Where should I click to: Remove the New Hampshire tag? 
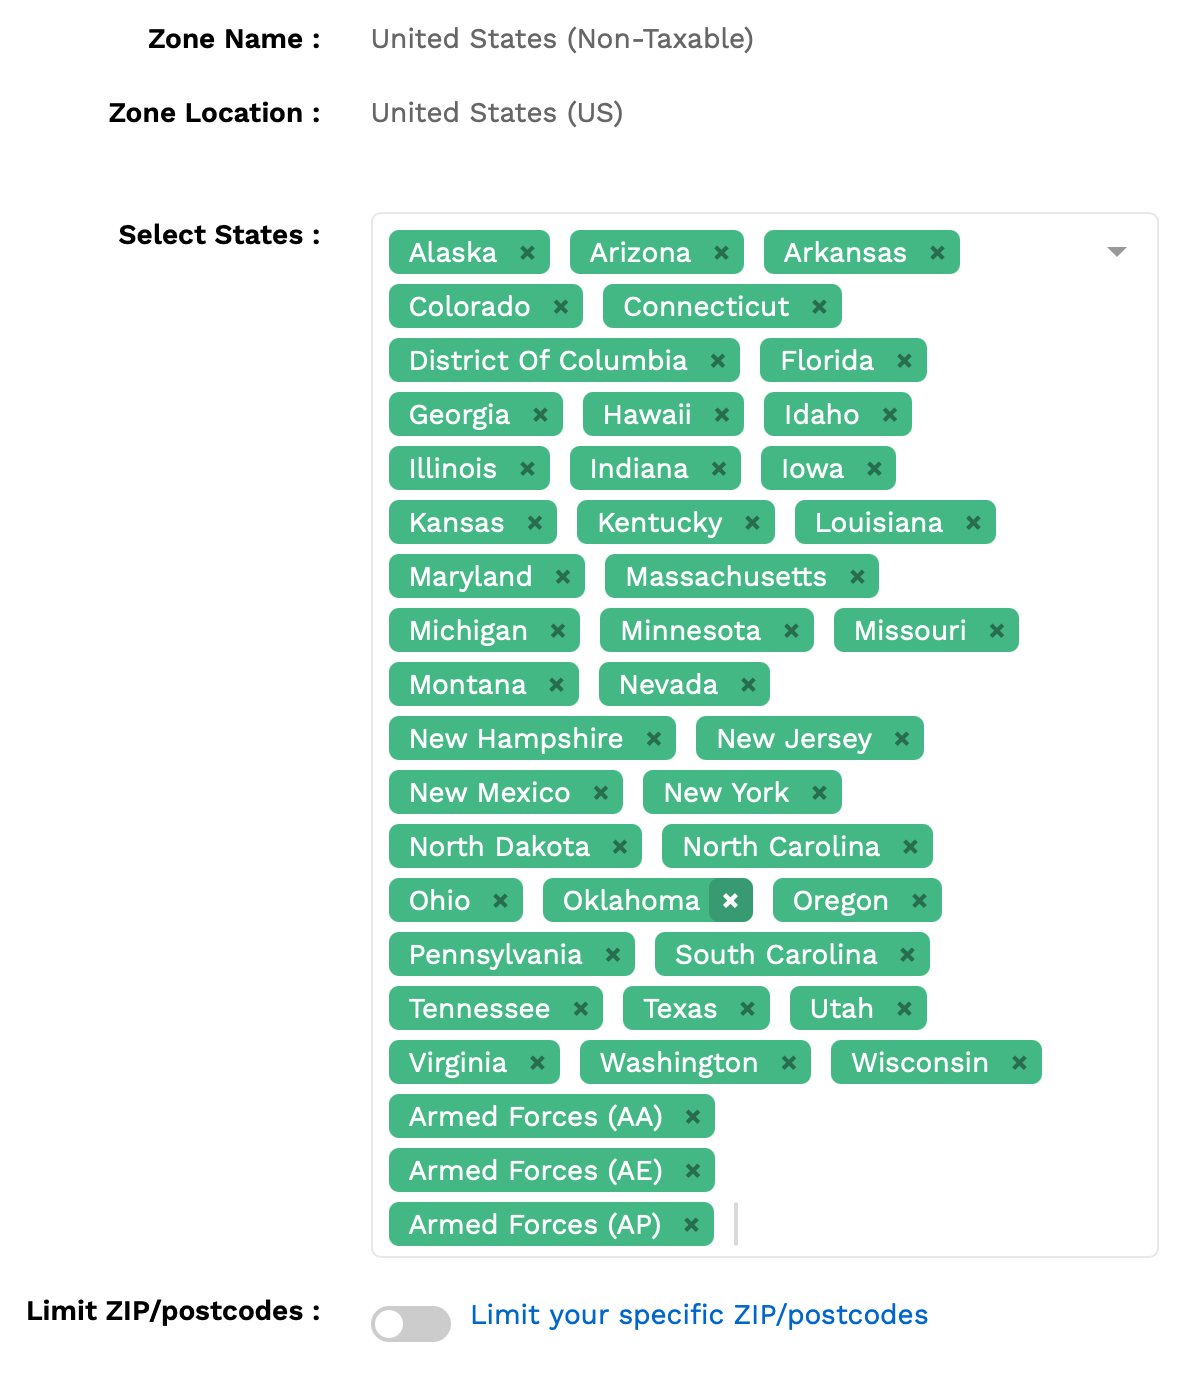pos(653,739)
